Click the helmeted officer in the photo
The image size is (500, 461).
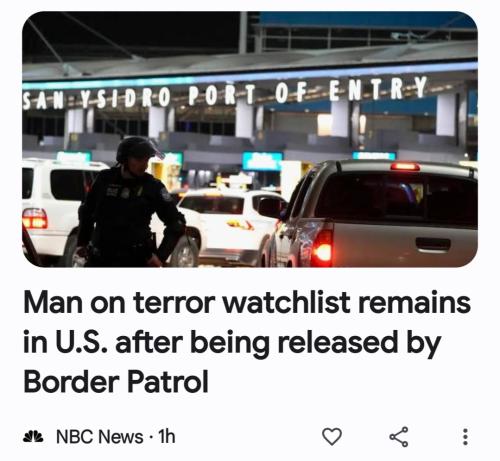tap(131, 203)
